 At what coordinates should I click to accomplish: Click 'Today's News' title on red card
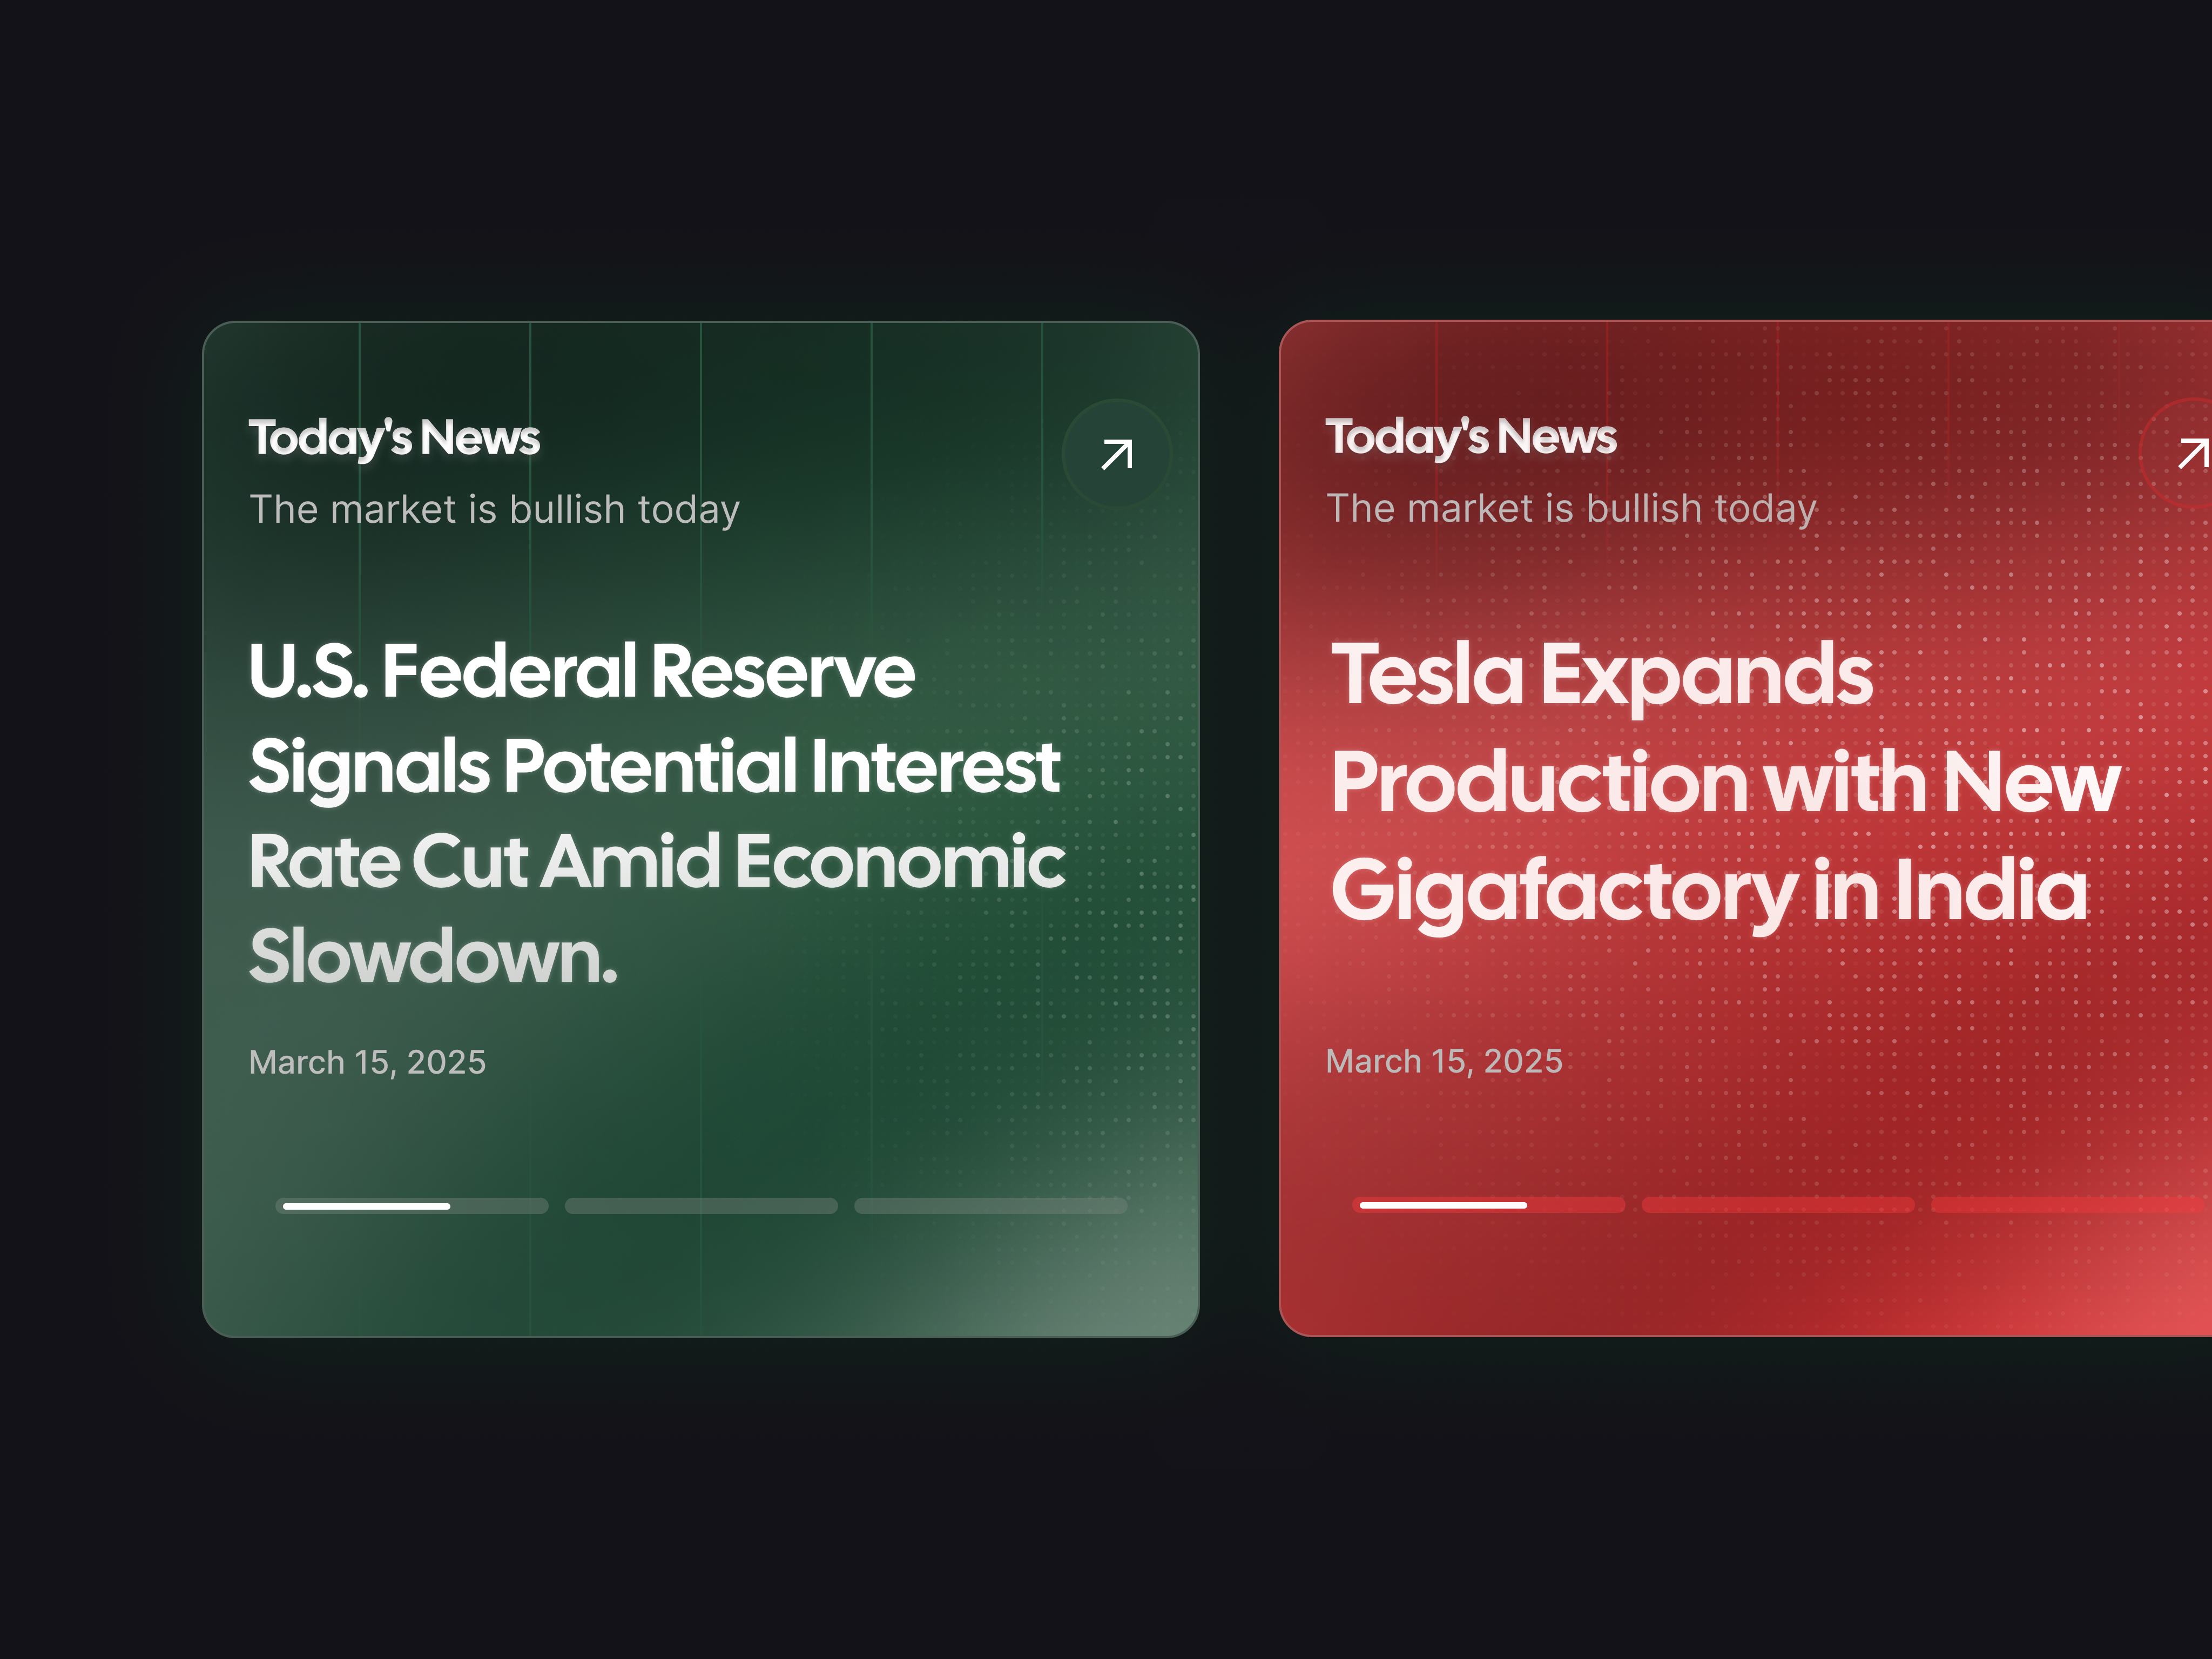click(x=1471, y=437)
